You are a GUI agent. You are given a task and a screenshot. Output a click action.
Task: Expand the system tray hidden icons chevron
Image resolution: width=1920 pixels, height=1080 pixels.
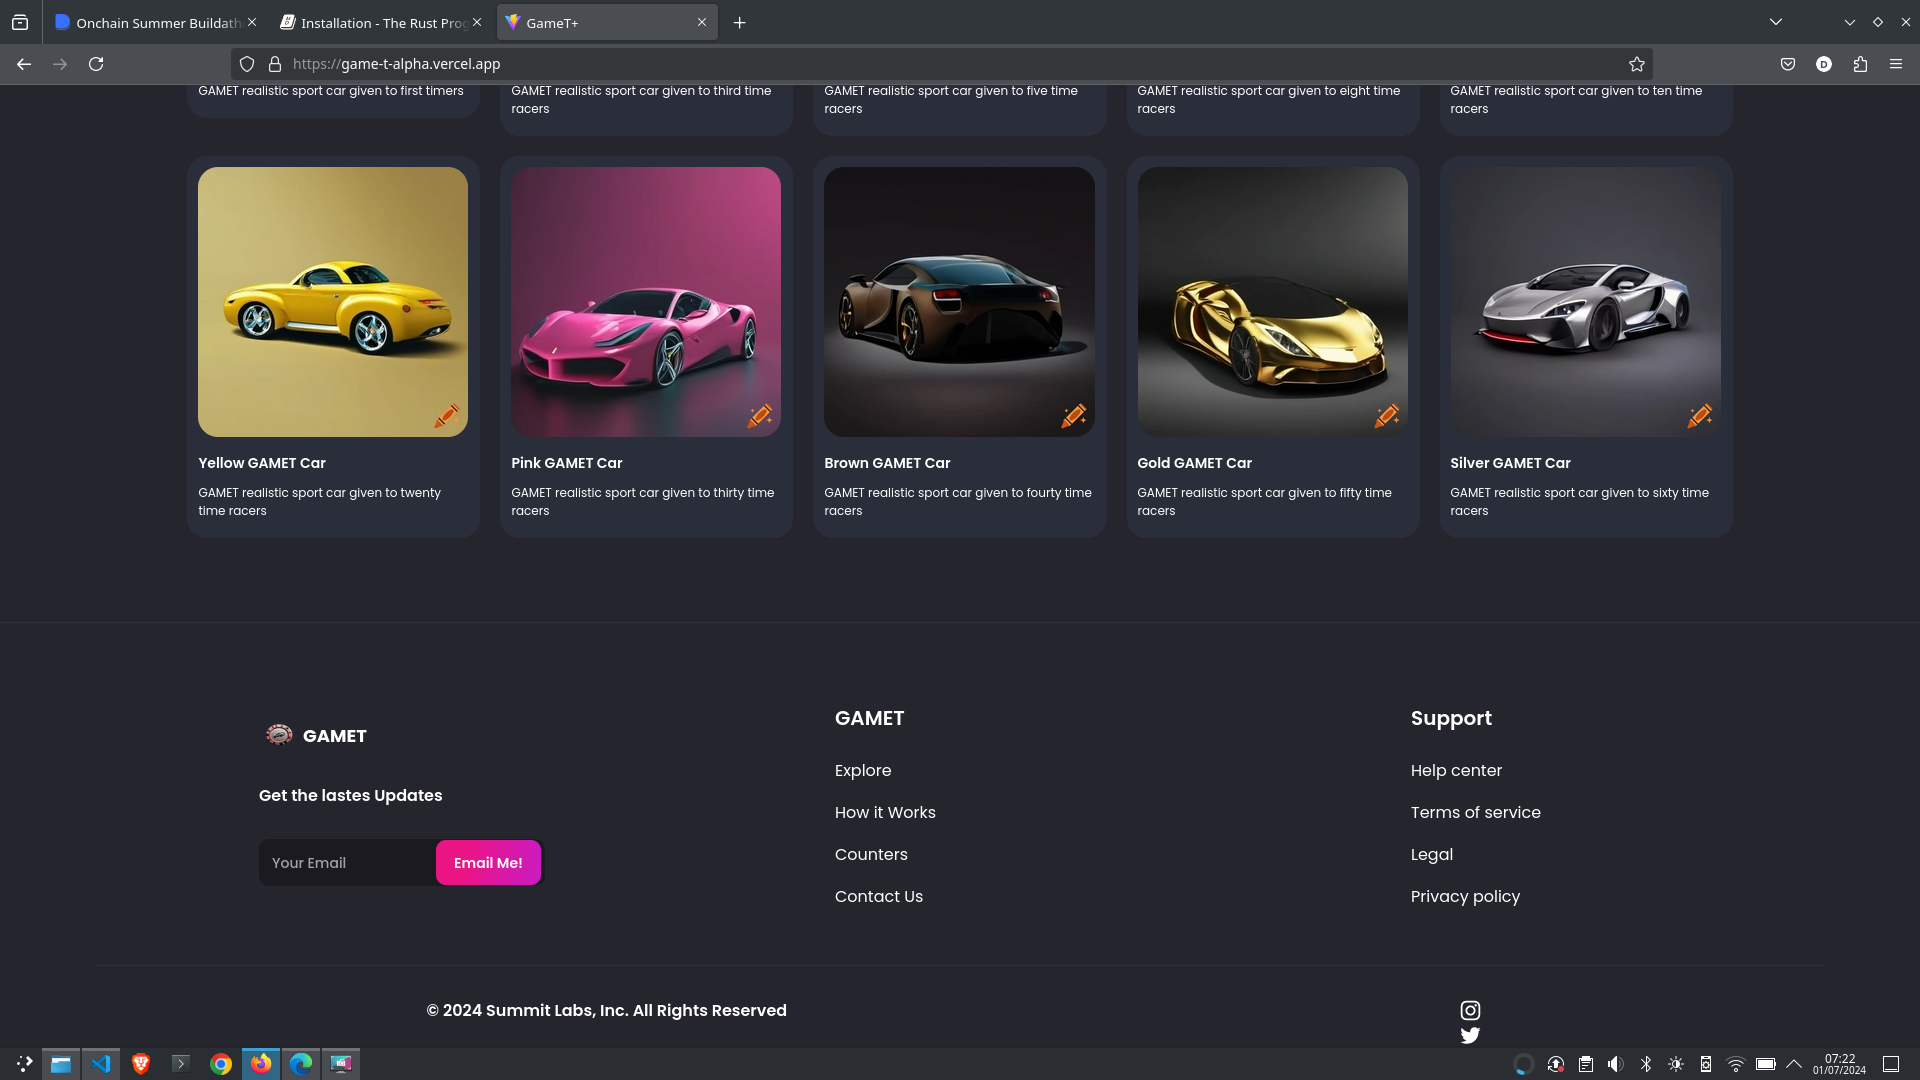click(1794, 1064)
